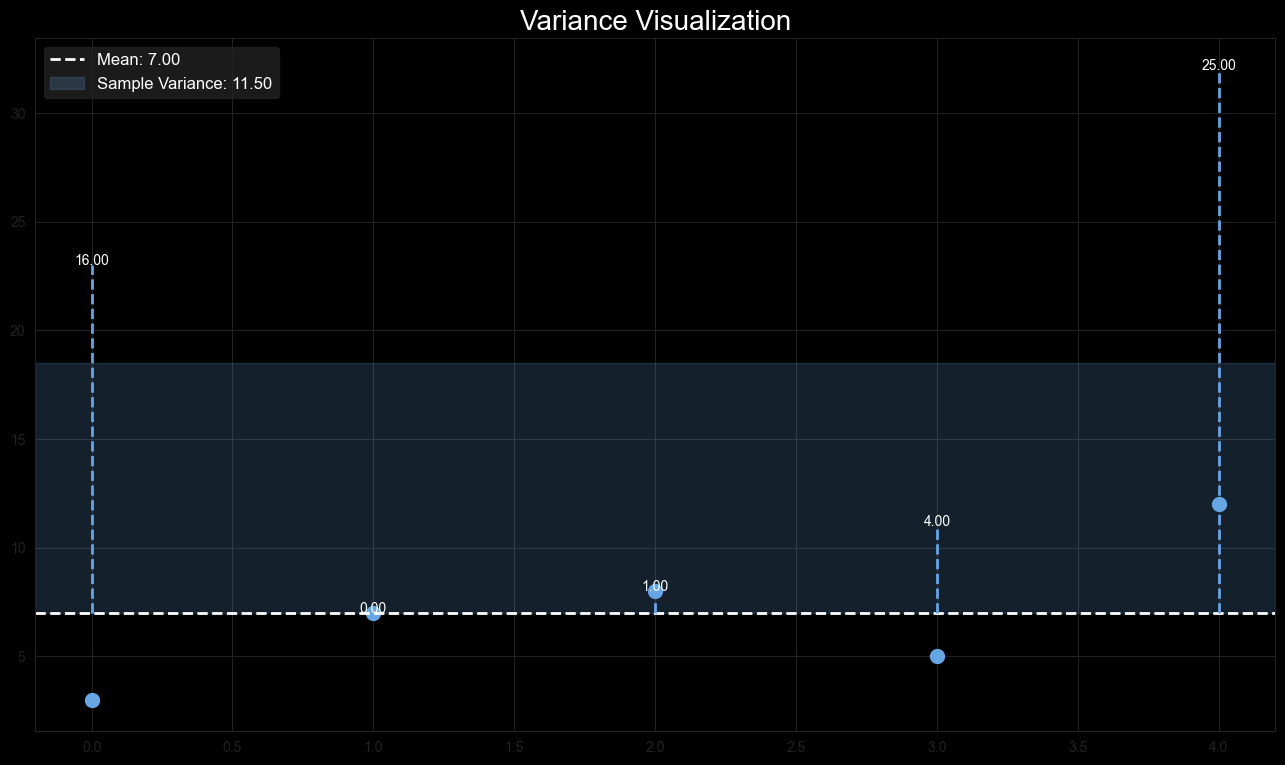Select the data point at x=2
Viewport: 1285px width, 765px height.
coord(655,592)
